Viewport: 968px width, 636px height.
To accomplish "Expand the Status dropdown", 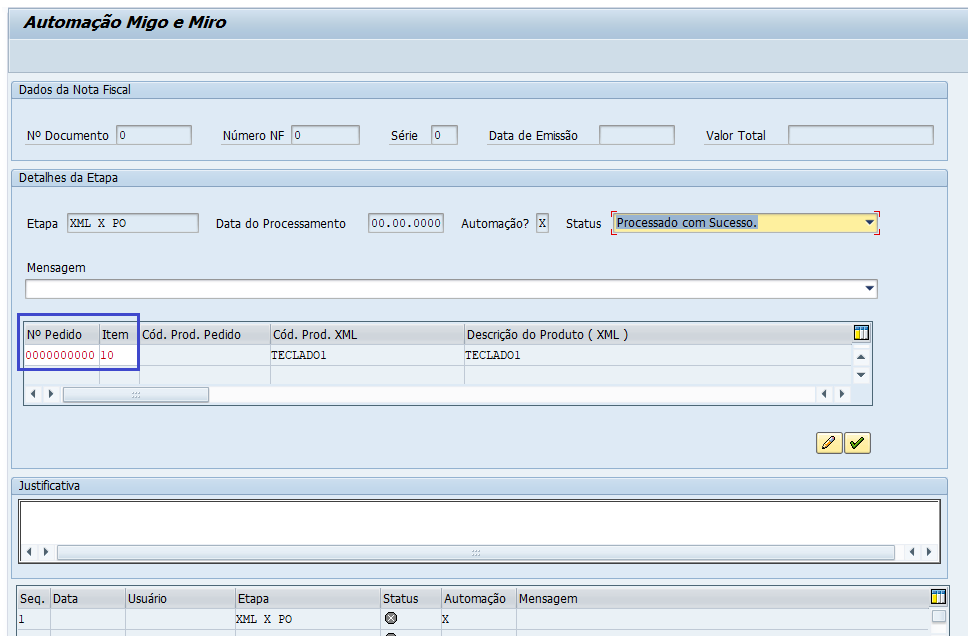I will coord(870,223).
